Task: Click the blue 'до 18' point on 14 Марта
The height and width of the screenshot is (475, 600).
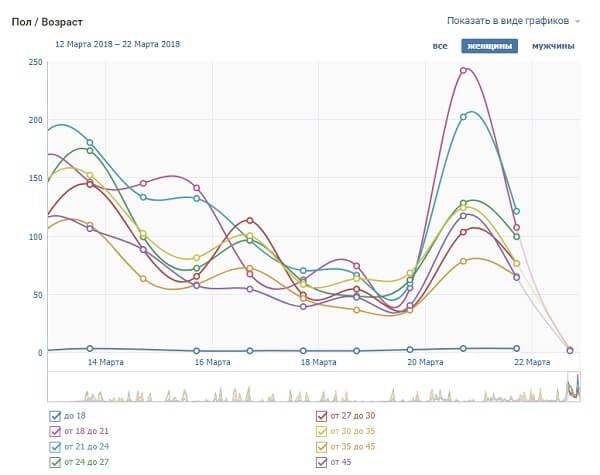Action: click(90, 348)
